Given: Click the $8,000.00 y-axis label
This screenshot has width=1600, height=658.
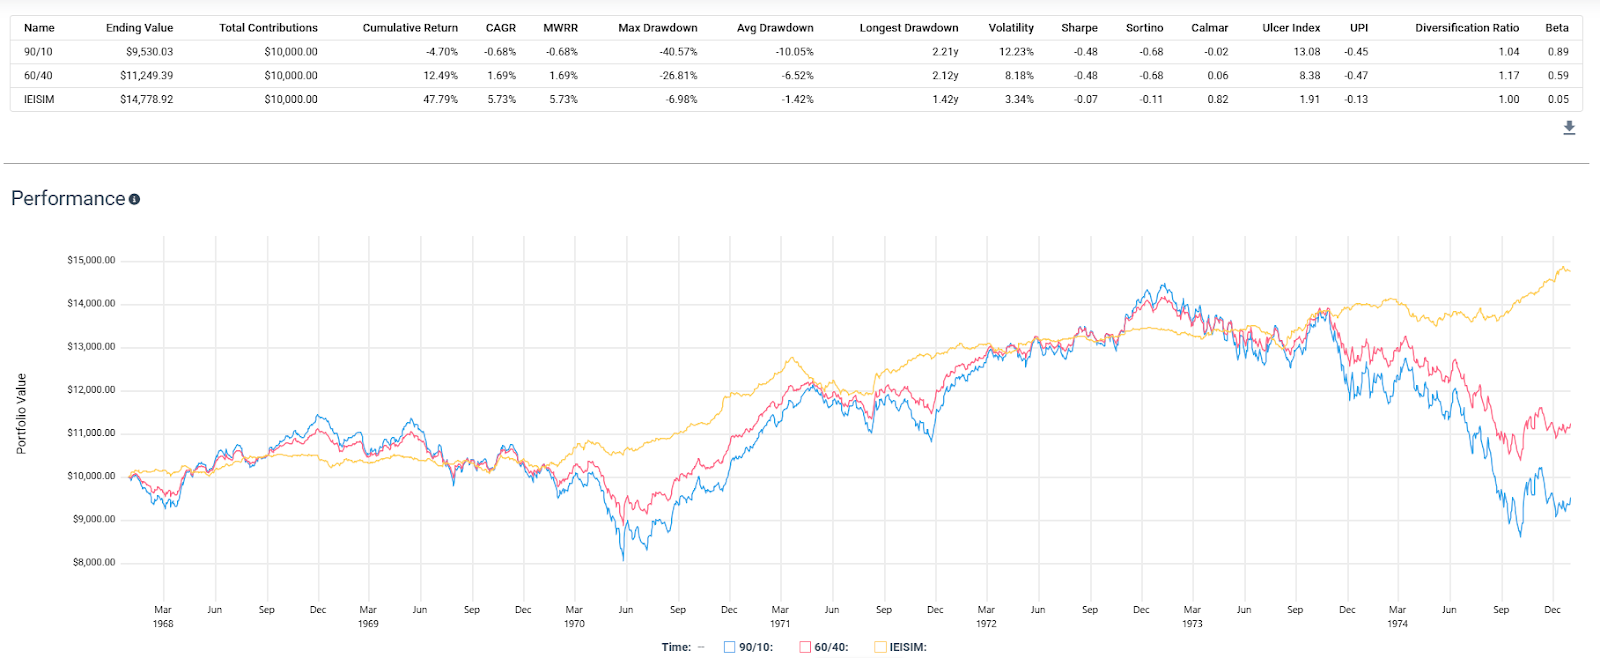Looking at the screenshot, I should click(x=93, y=563).
